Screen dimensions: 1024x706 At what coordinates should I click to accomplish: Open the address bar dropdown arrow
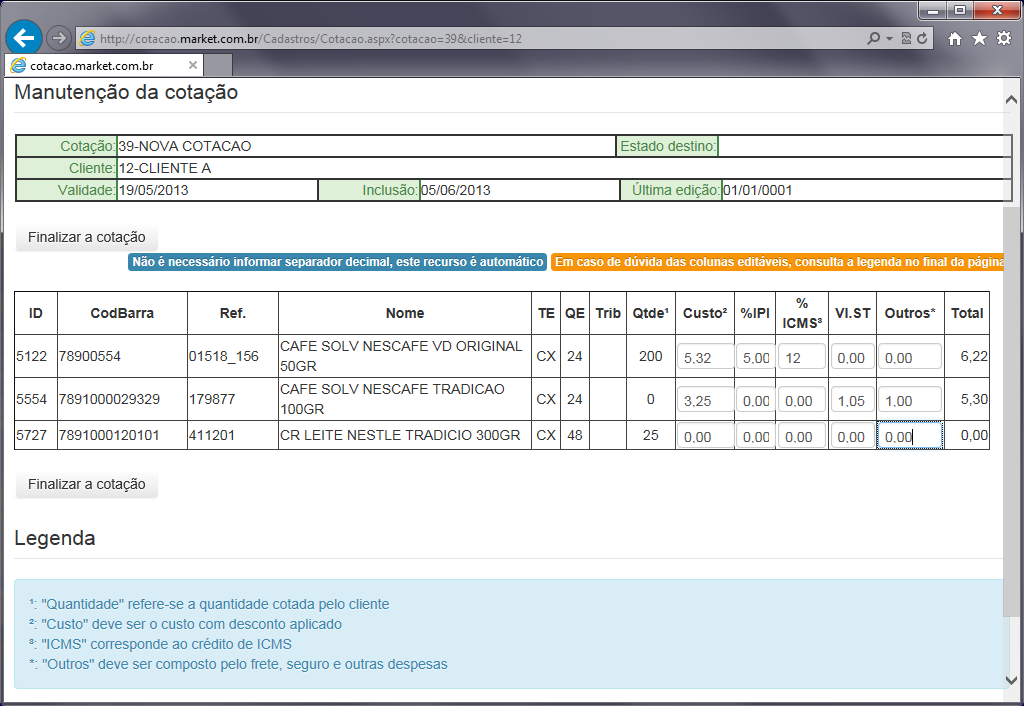889,39
